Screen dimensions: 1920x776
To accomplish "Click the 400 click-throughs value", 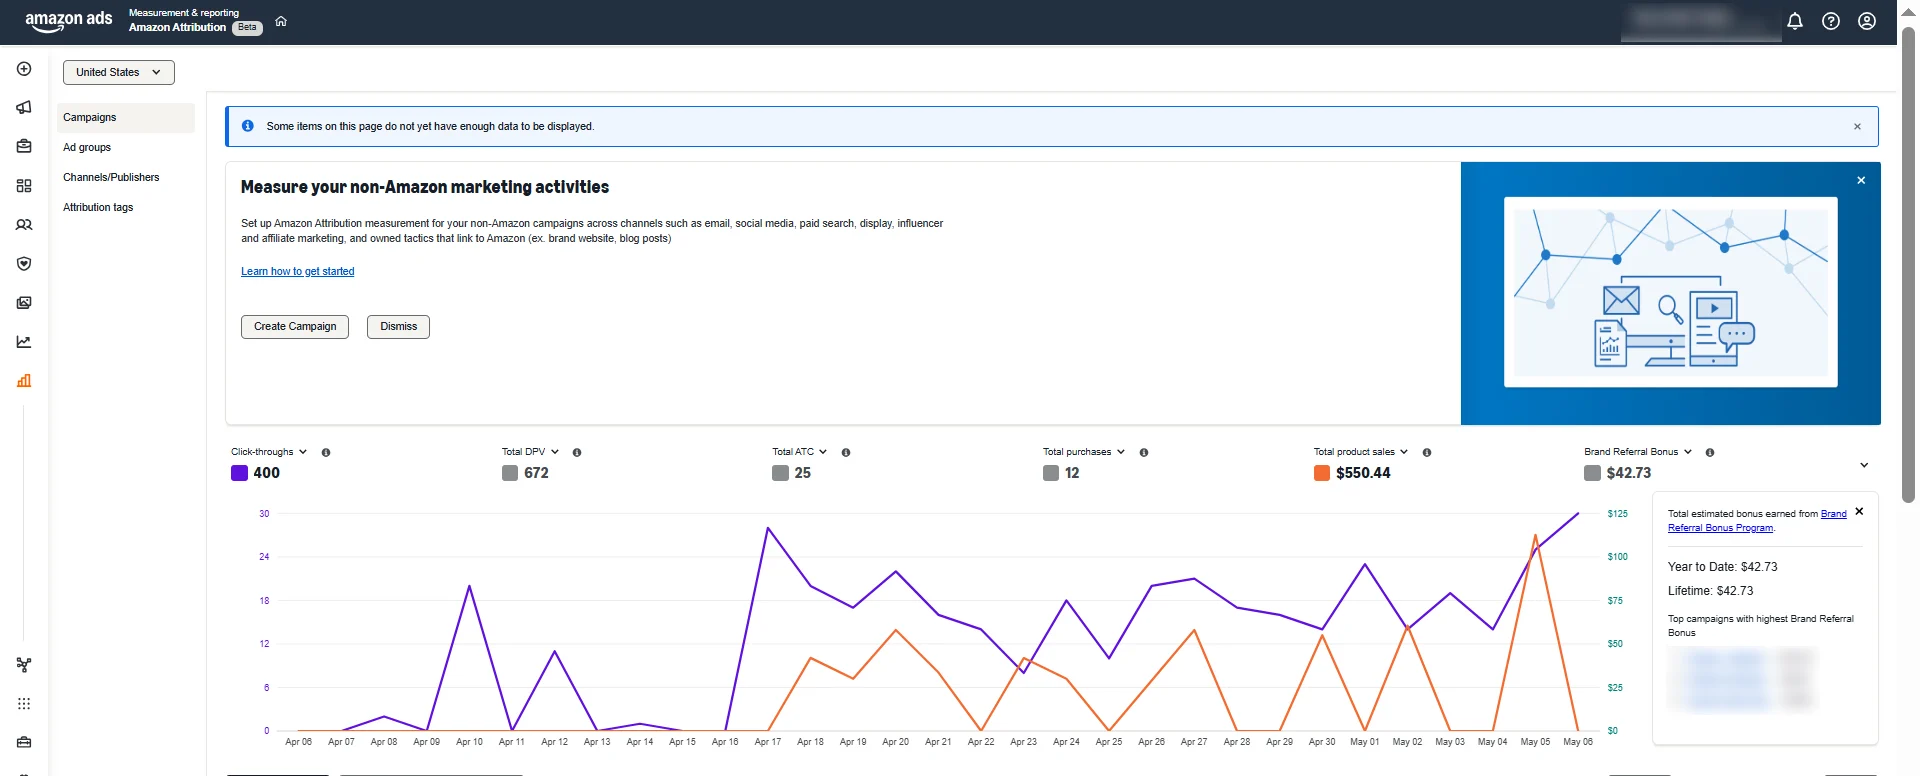I will tap(266, 473).
